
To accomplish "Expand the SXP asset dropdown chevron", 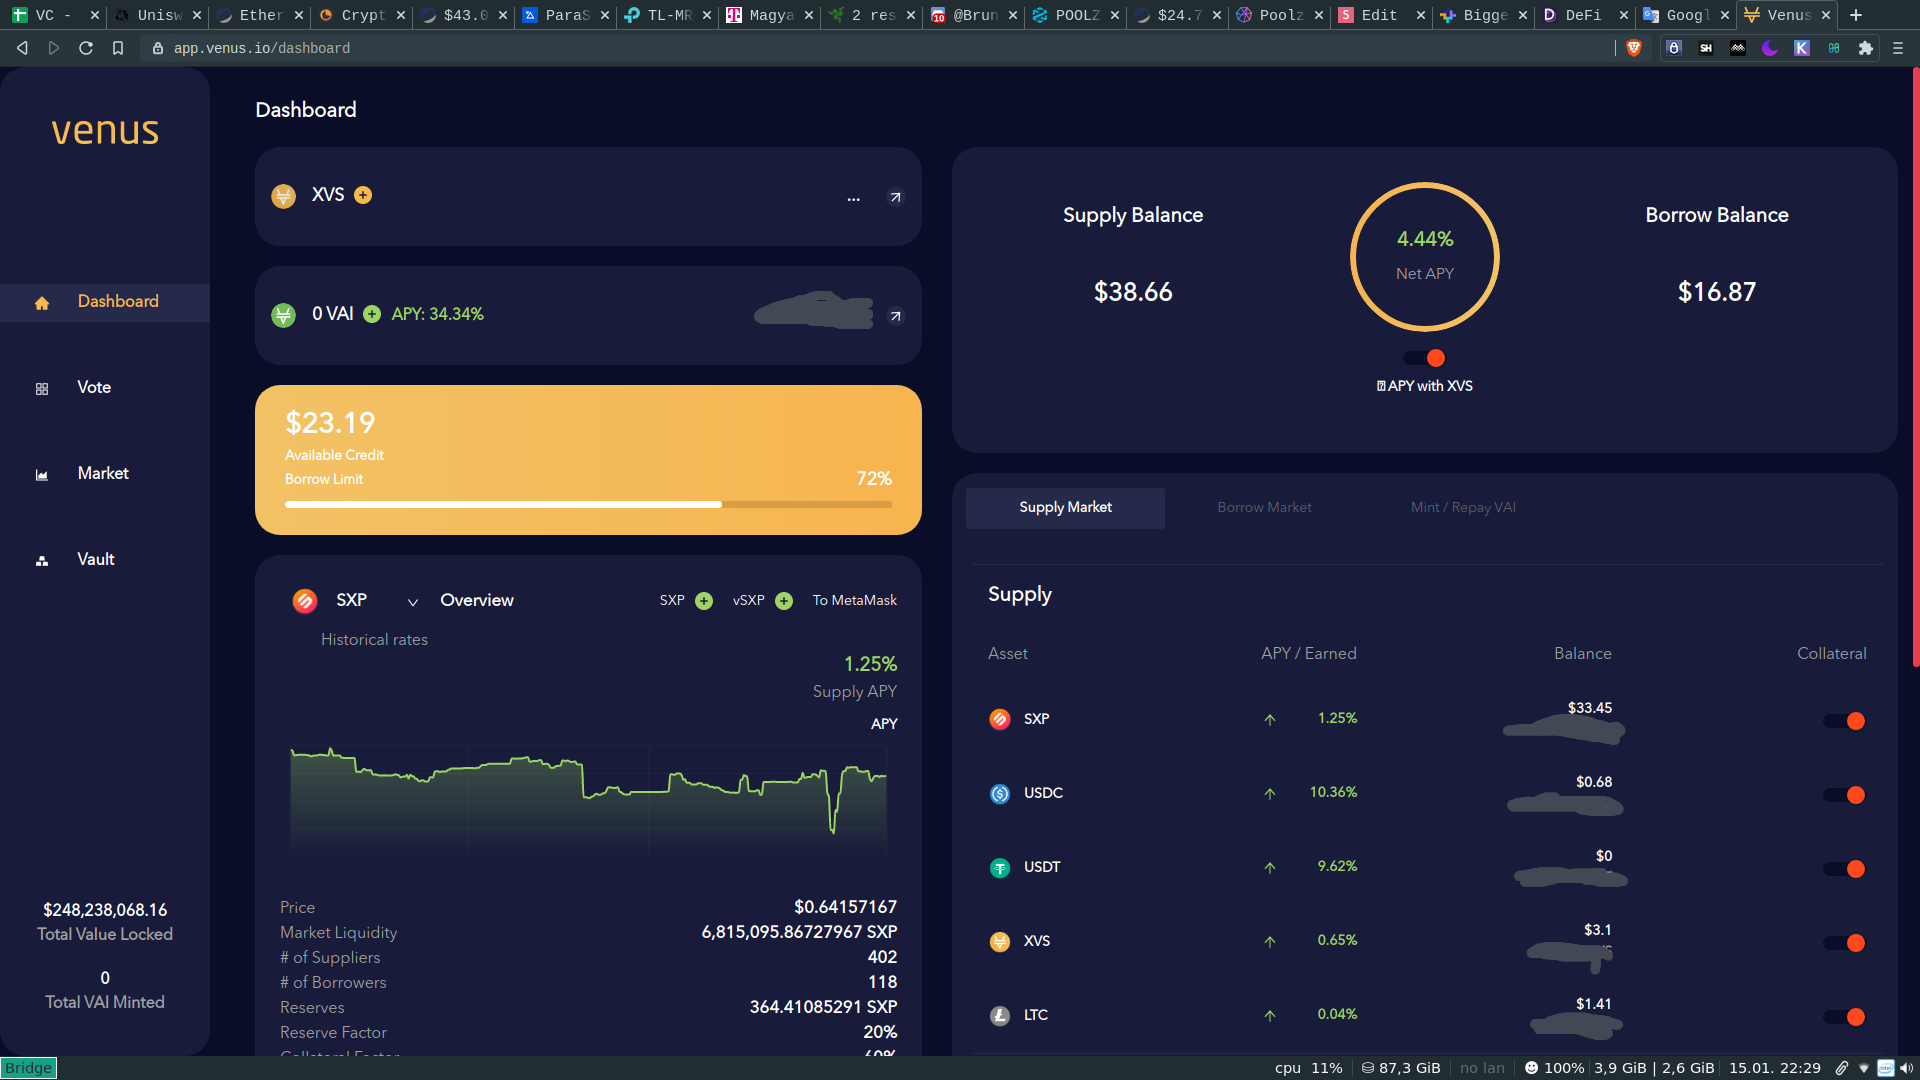I will [x=412, y=602].
